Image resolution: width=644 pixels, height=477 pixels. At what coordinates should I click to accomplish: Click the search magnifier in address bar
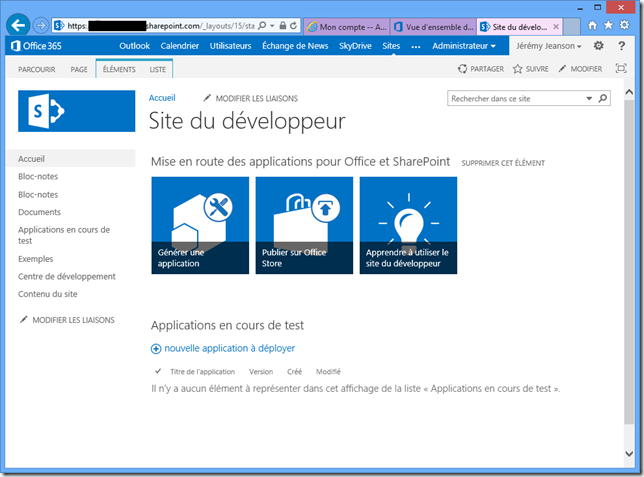coord(262,26)
